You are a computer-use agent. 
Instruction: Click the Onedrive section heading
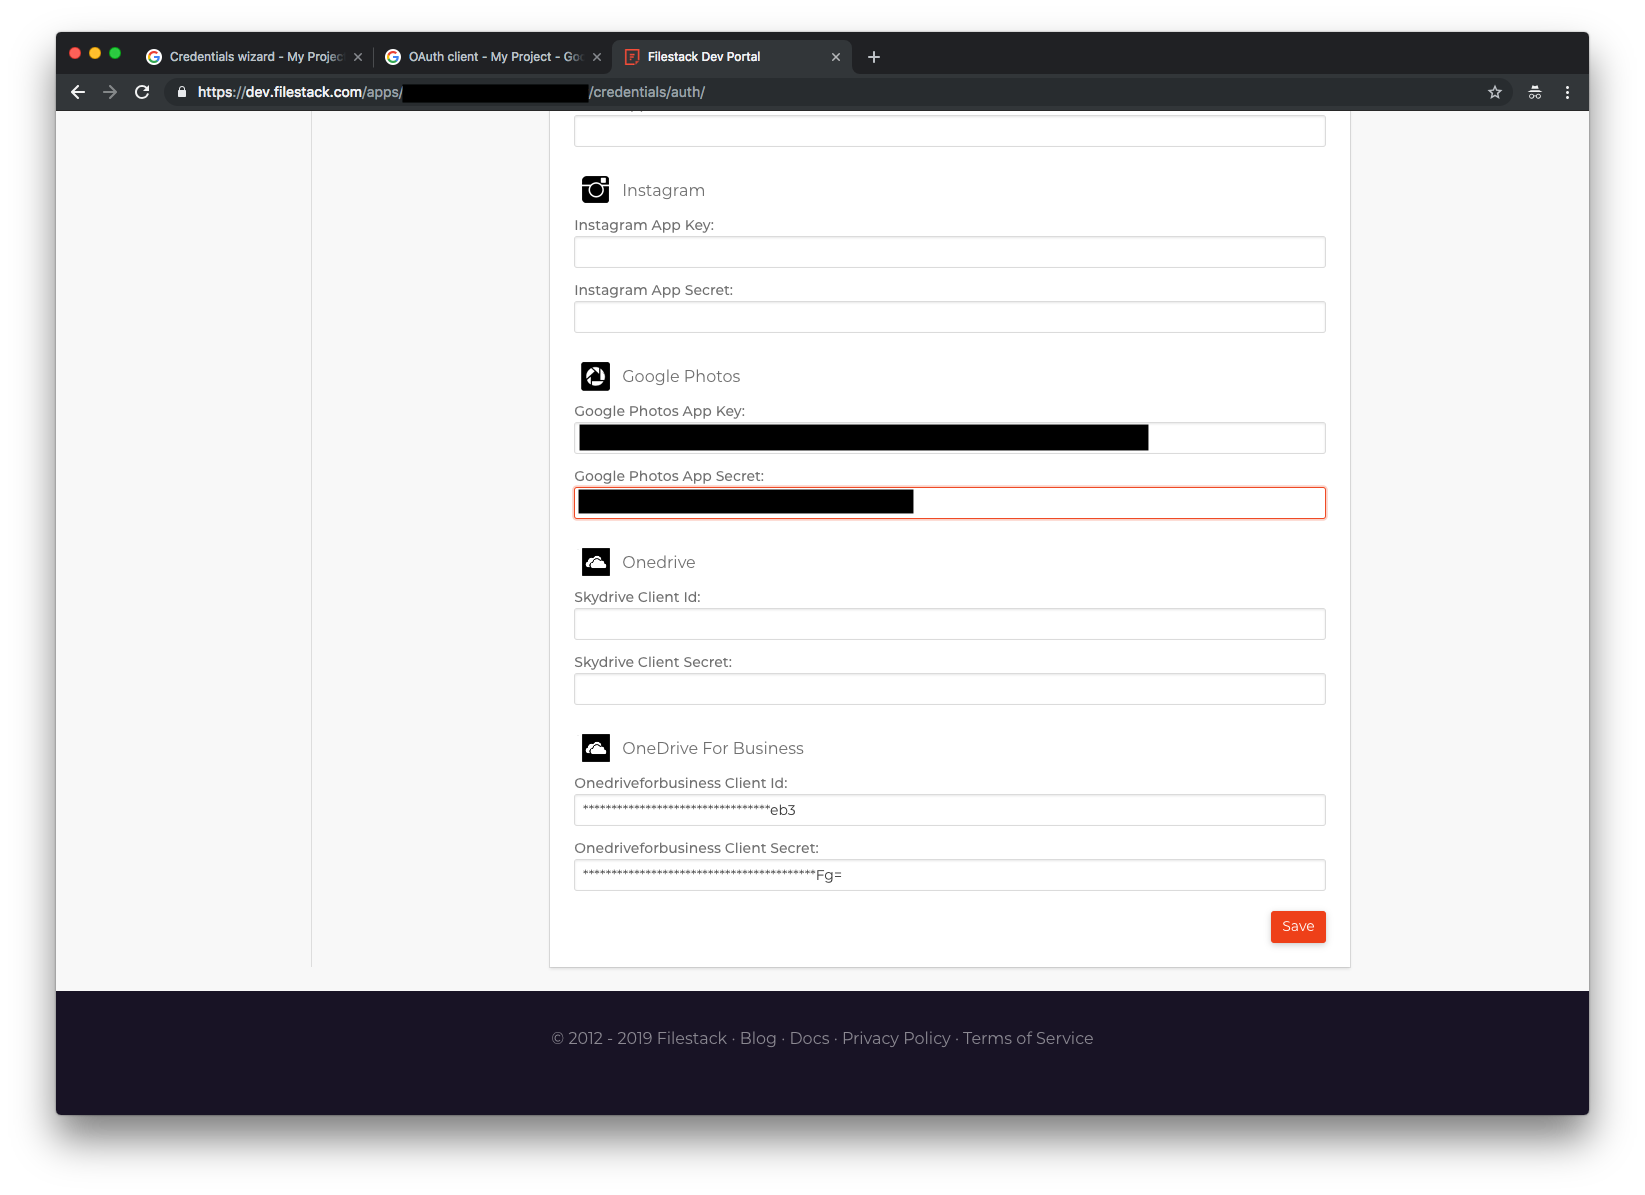[658, 562]
